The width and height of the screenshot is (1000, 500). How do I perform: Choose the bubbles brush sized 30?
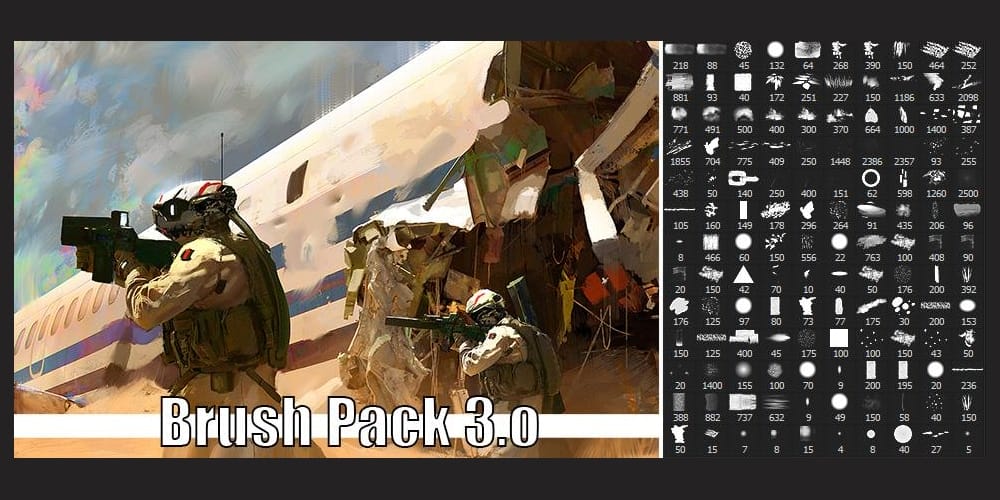(903, 306)
